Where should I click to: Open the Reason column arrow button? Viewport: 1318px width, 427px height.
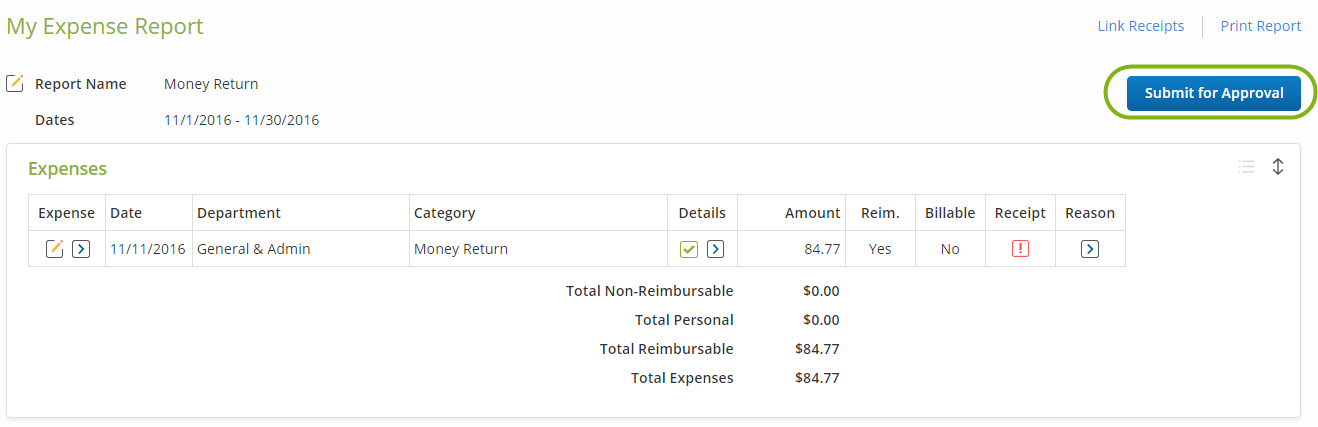tap(1090, 249)
